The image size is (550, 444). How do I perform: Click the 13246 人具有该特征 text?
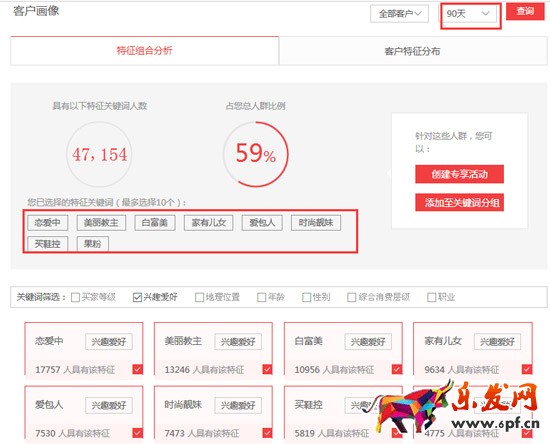[x=204, y=370]
